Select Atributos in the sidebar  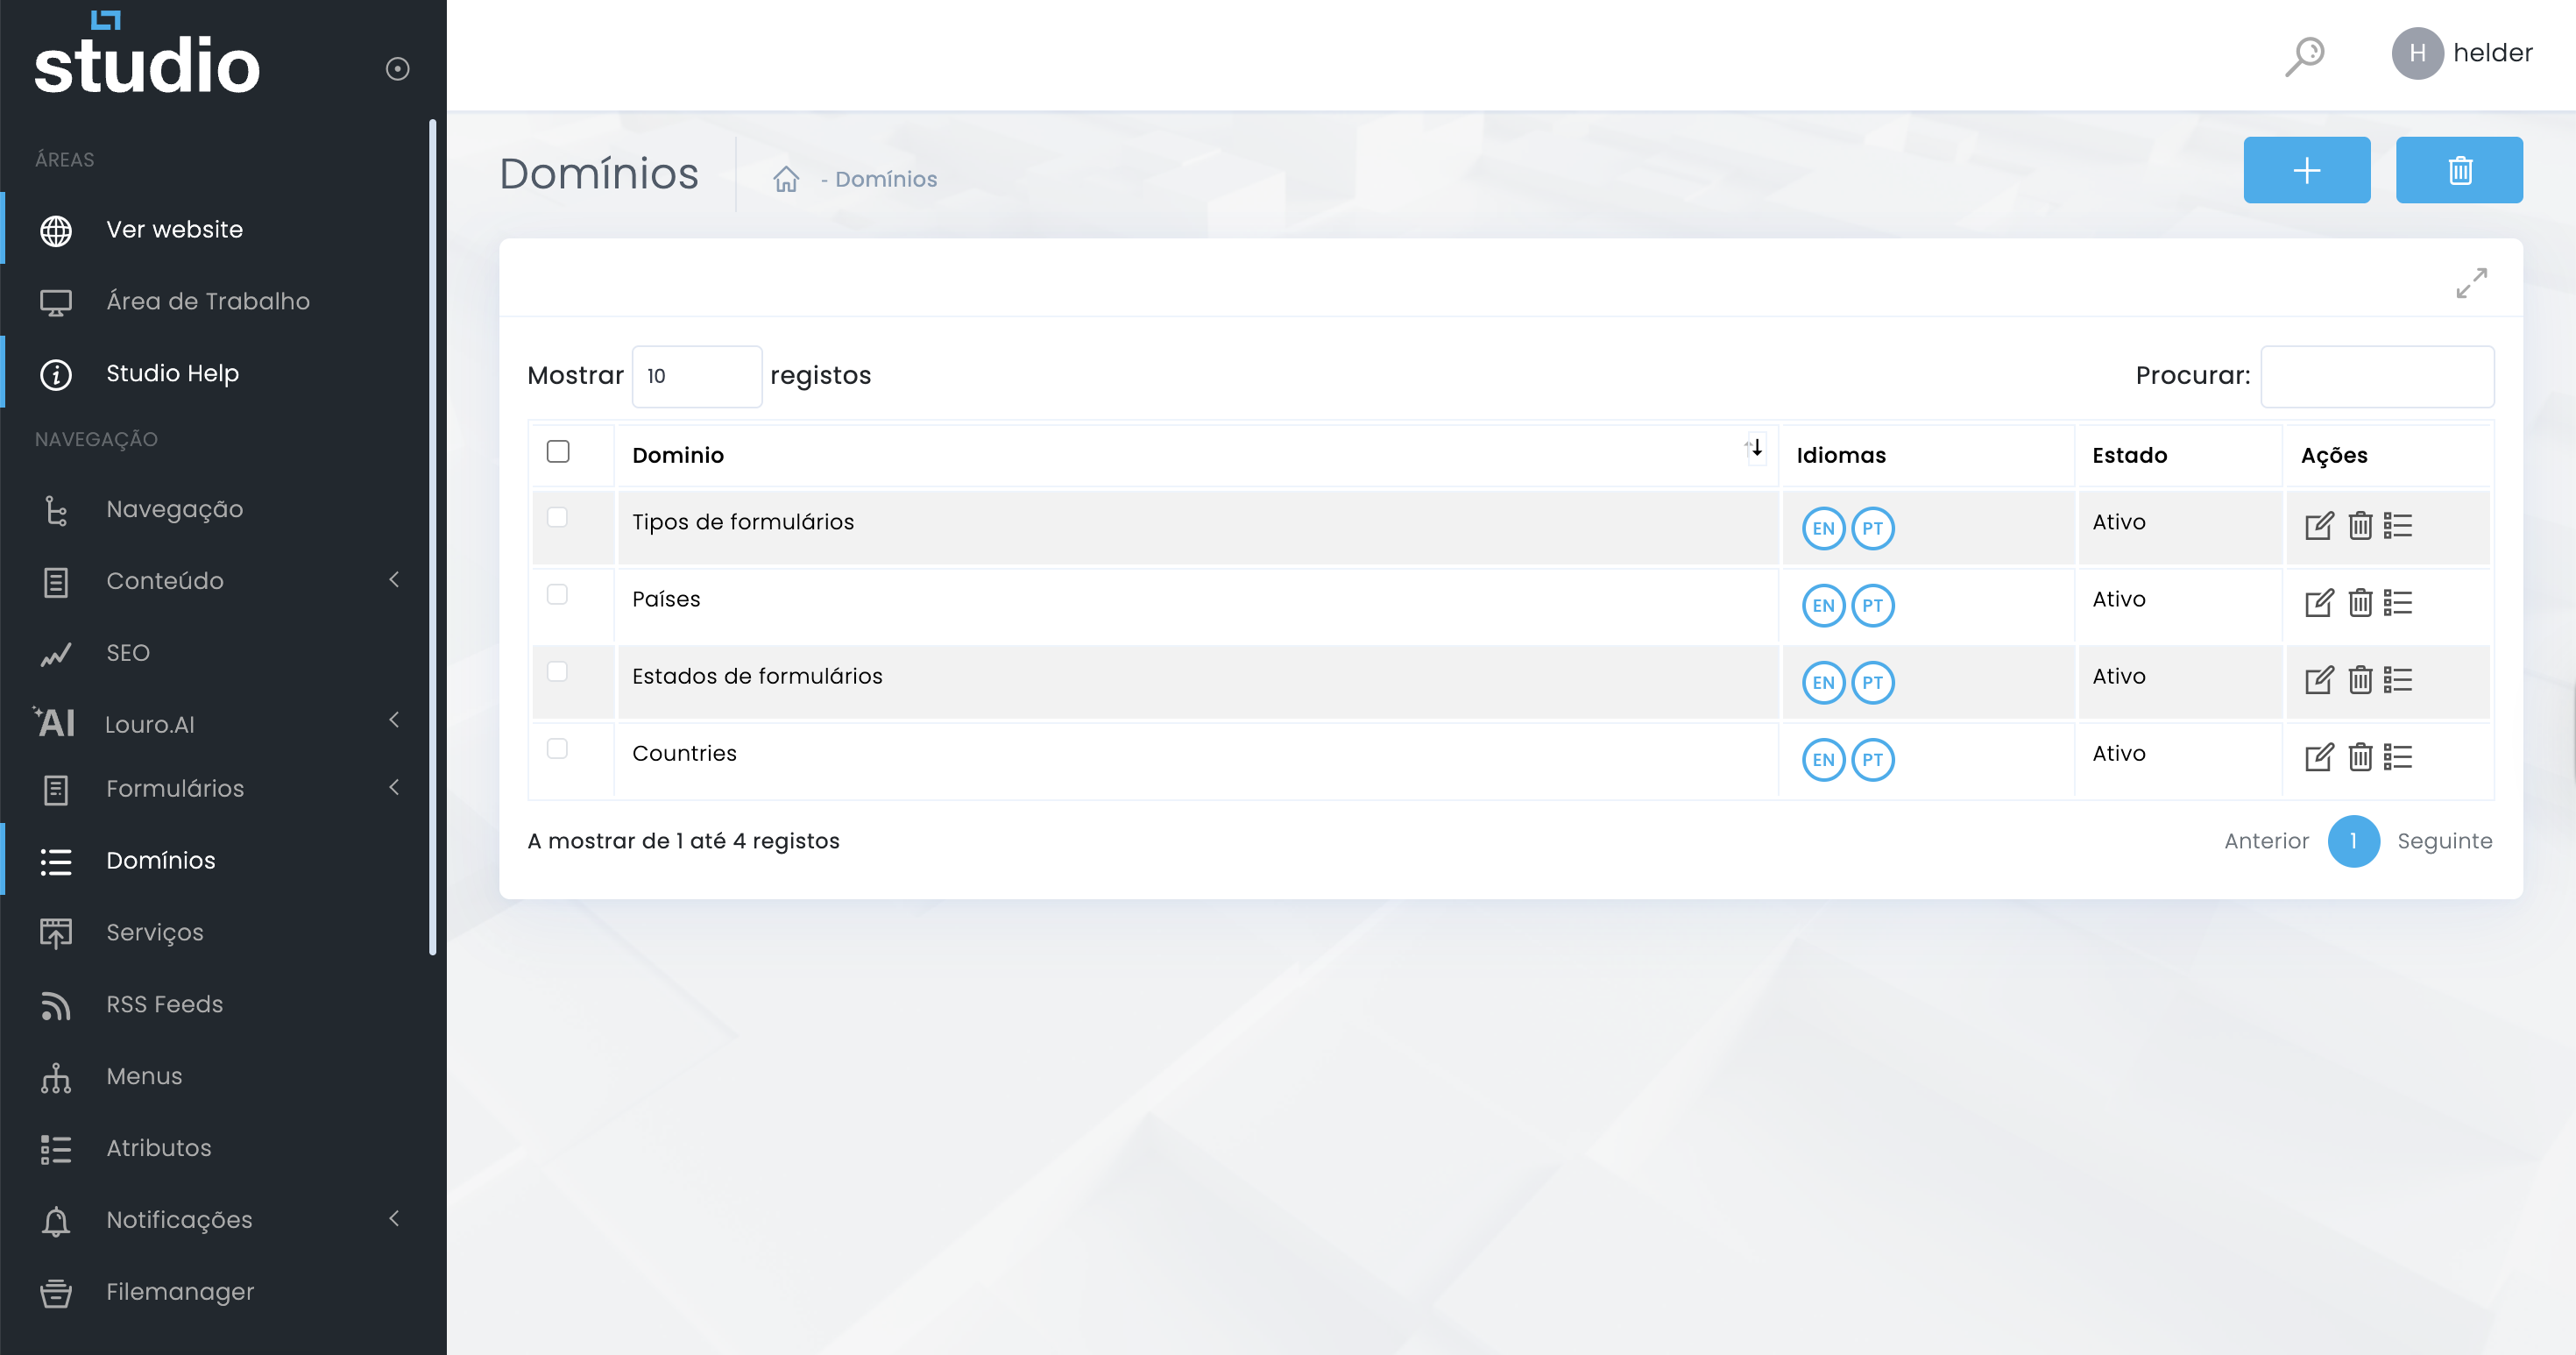158,1147
